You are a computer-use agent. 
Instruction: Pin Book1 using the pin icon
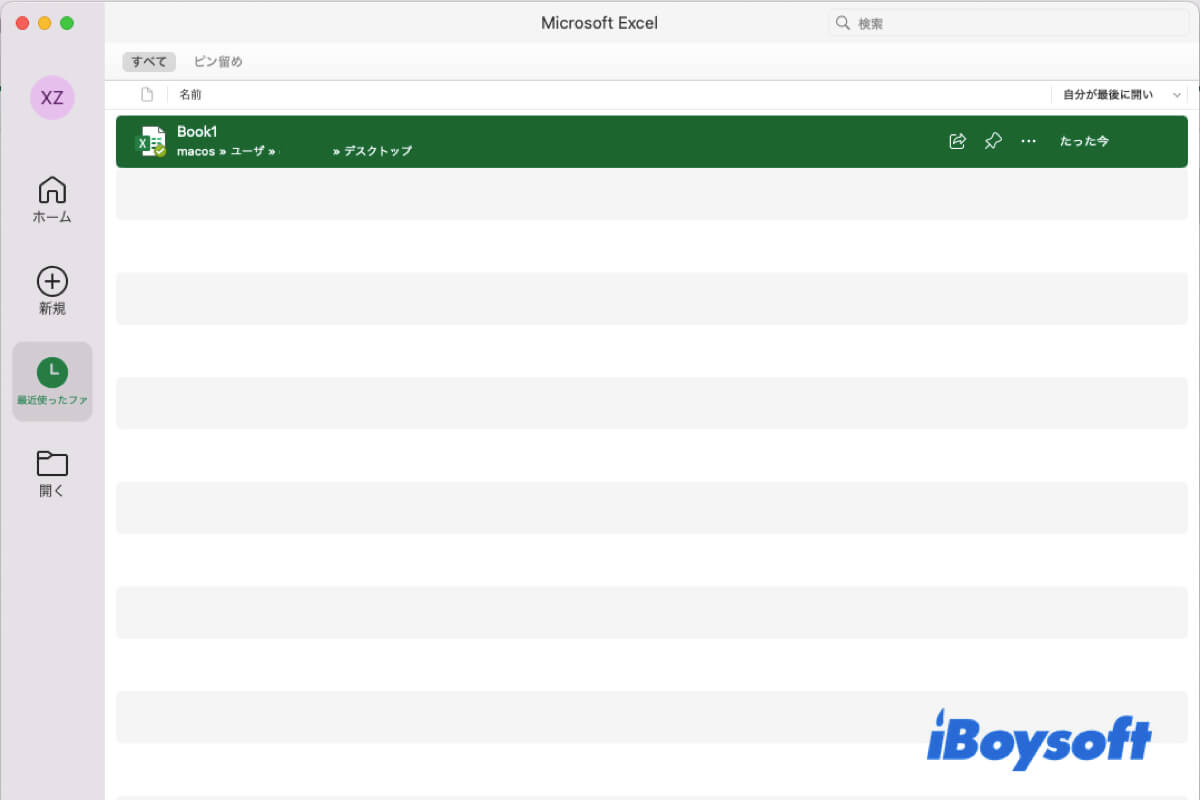992,141
